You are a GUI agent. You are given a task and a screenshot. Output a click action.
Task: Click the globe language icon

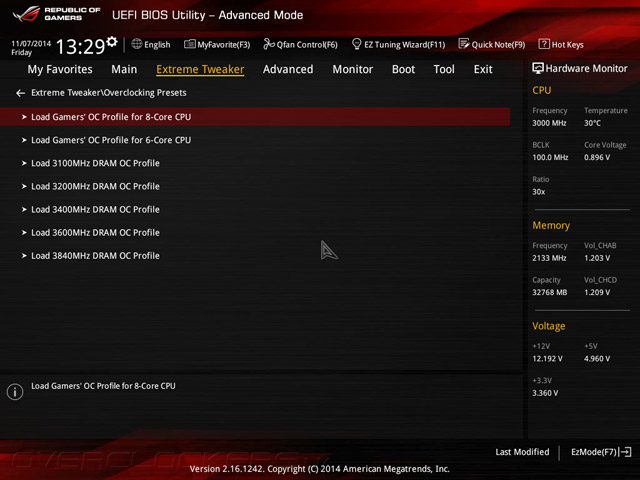(137, 44)
